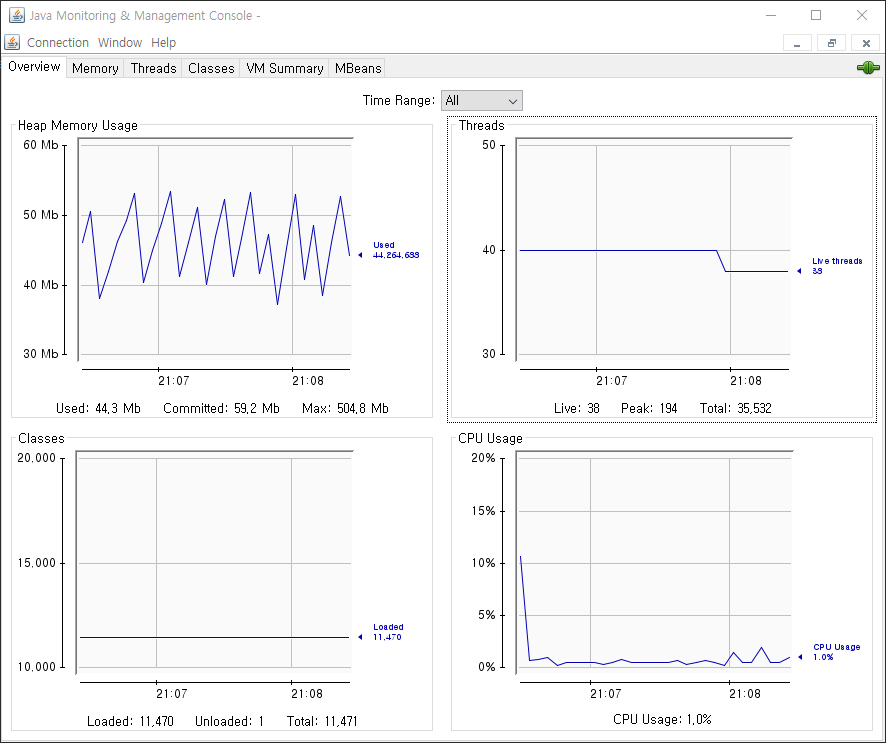Click the 'CPU Usage: 1.0%' summary text
The width and height of the screenshot is (886, 743).
(x=662, y=720)
